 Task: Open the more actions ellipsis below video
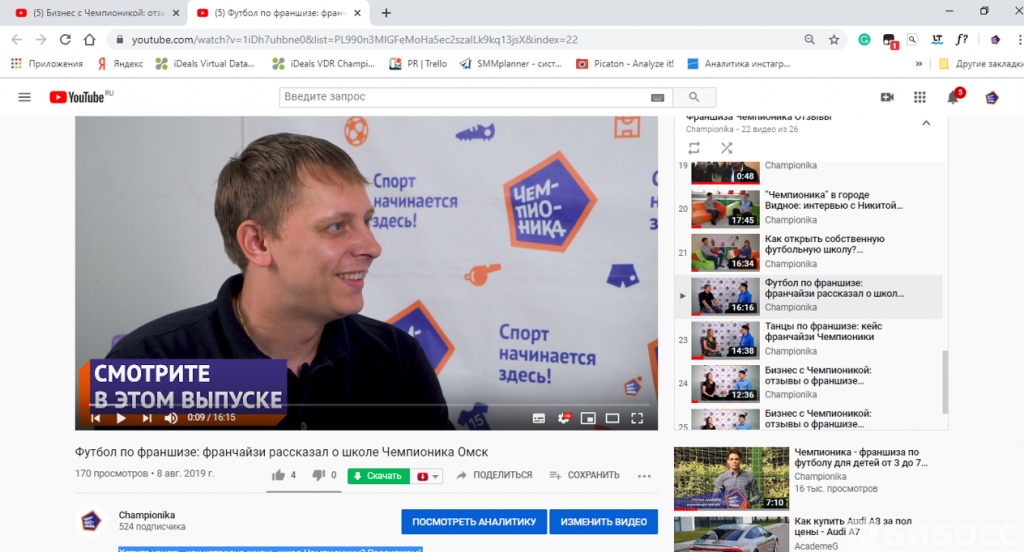click(644, 476)
